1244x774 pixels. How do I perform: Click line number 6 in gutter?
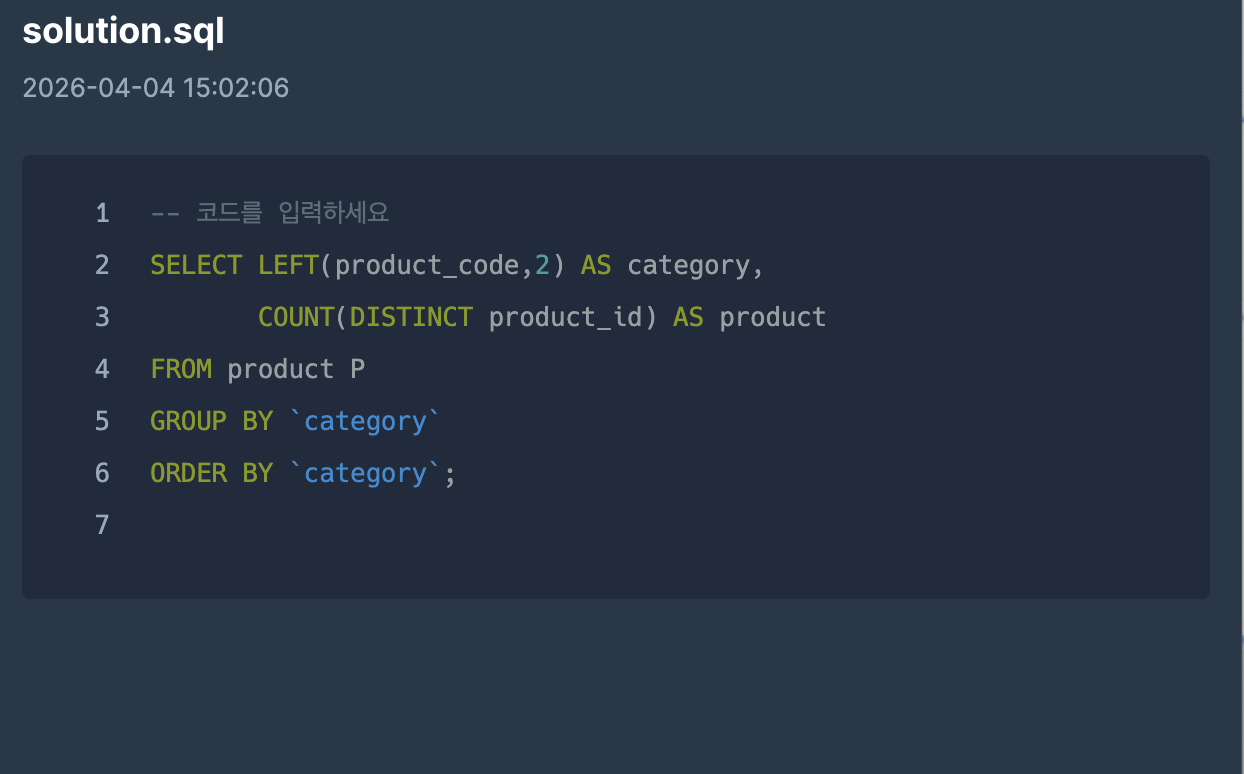point(102,473)
